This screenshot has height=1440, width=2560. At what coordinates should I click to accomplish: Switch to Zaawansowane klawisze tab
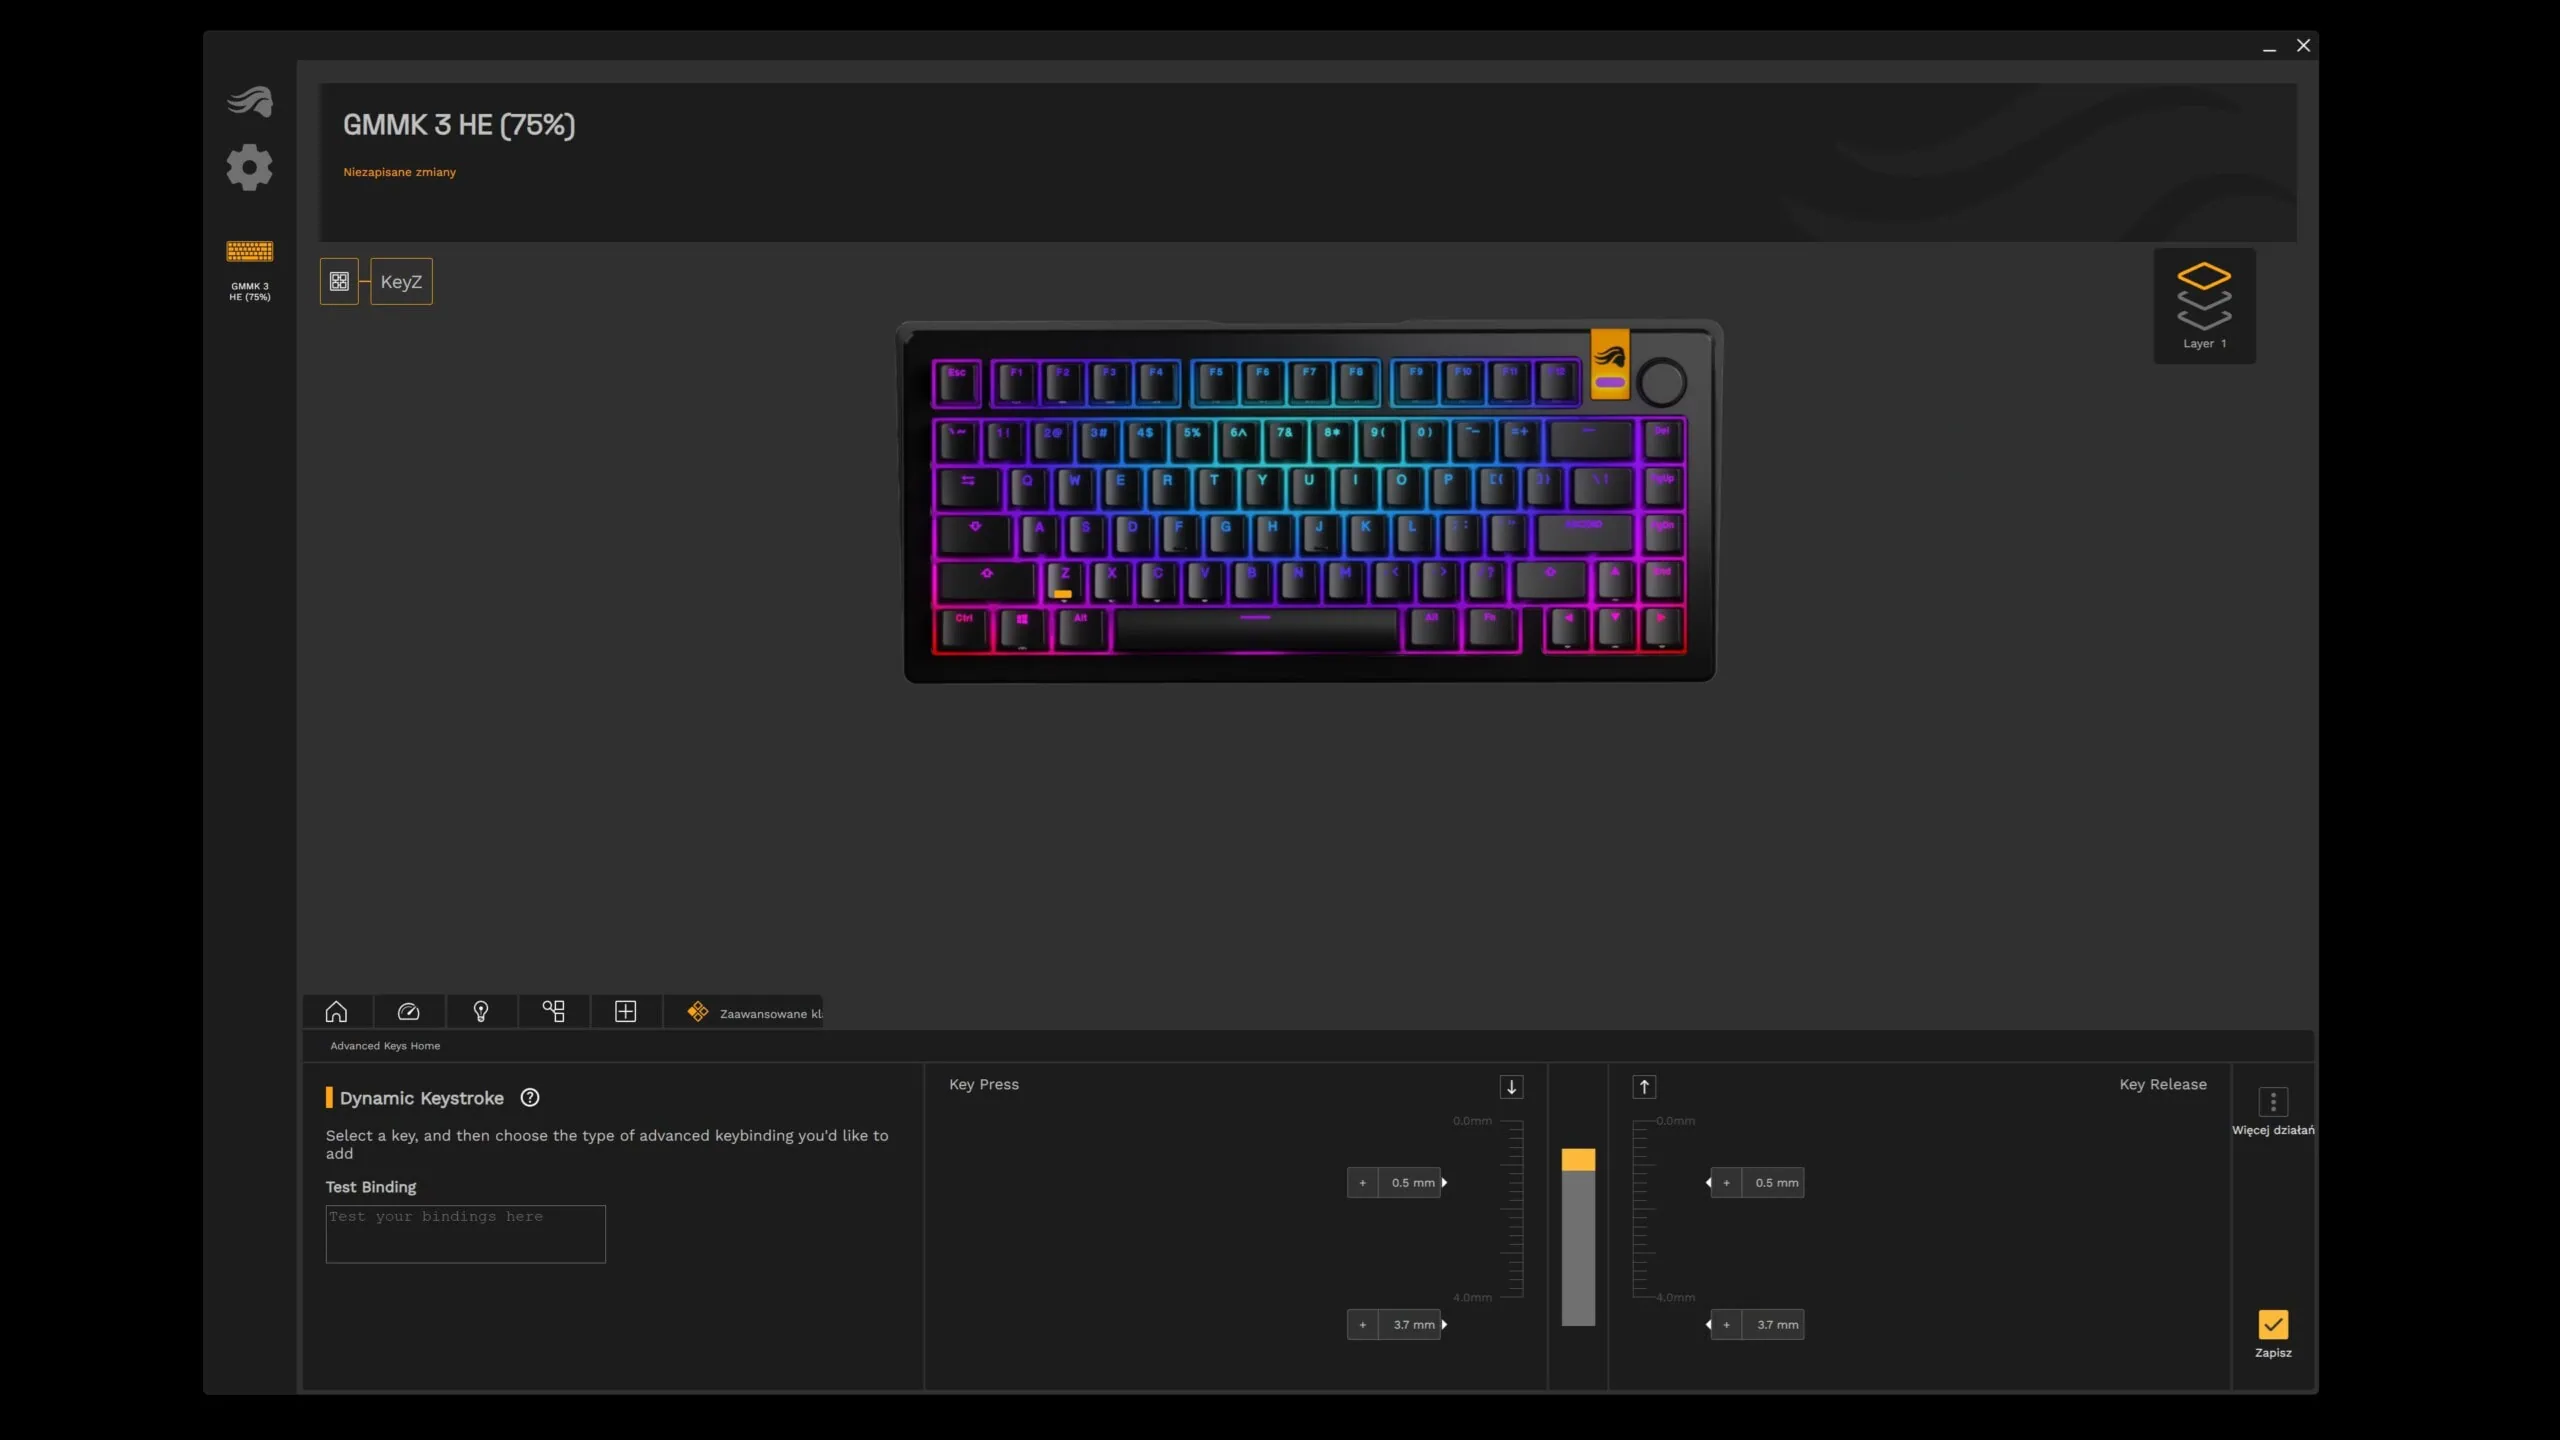pyautogui.click(x=755, y=1013)
